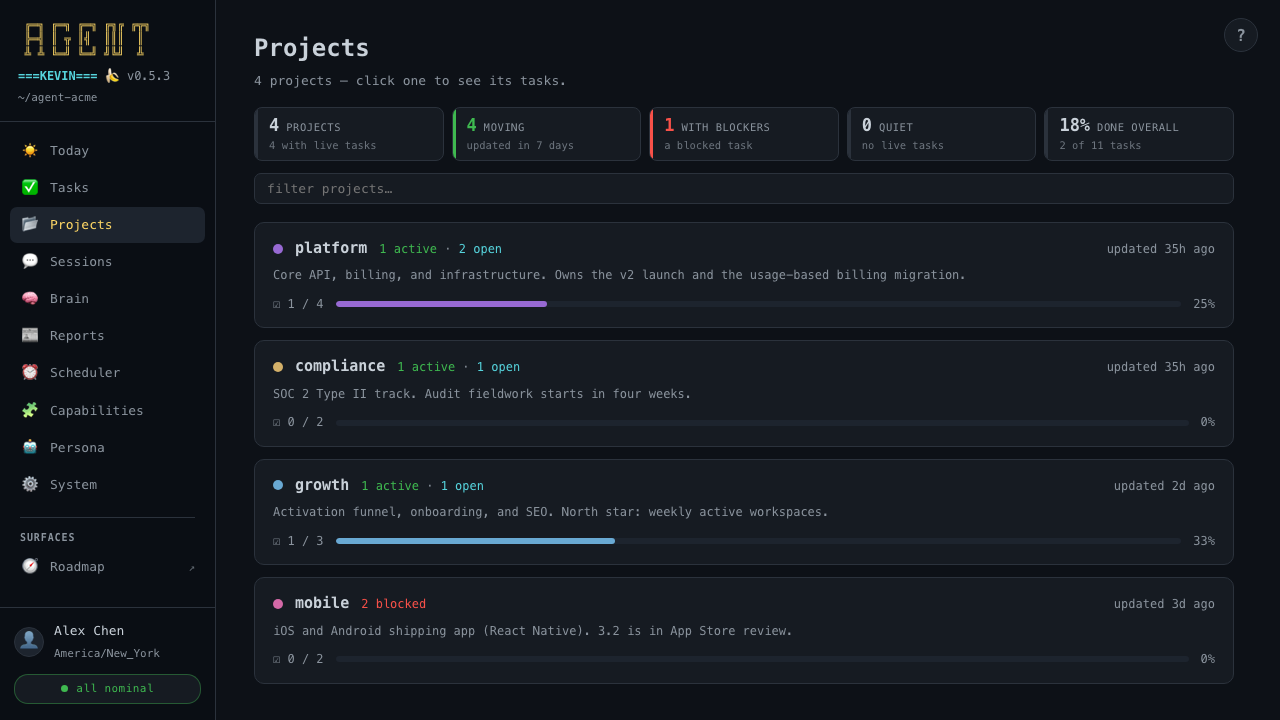1280x720 pixels.
Task: Click the AGENT logo
Action: (x=87, y=40)
